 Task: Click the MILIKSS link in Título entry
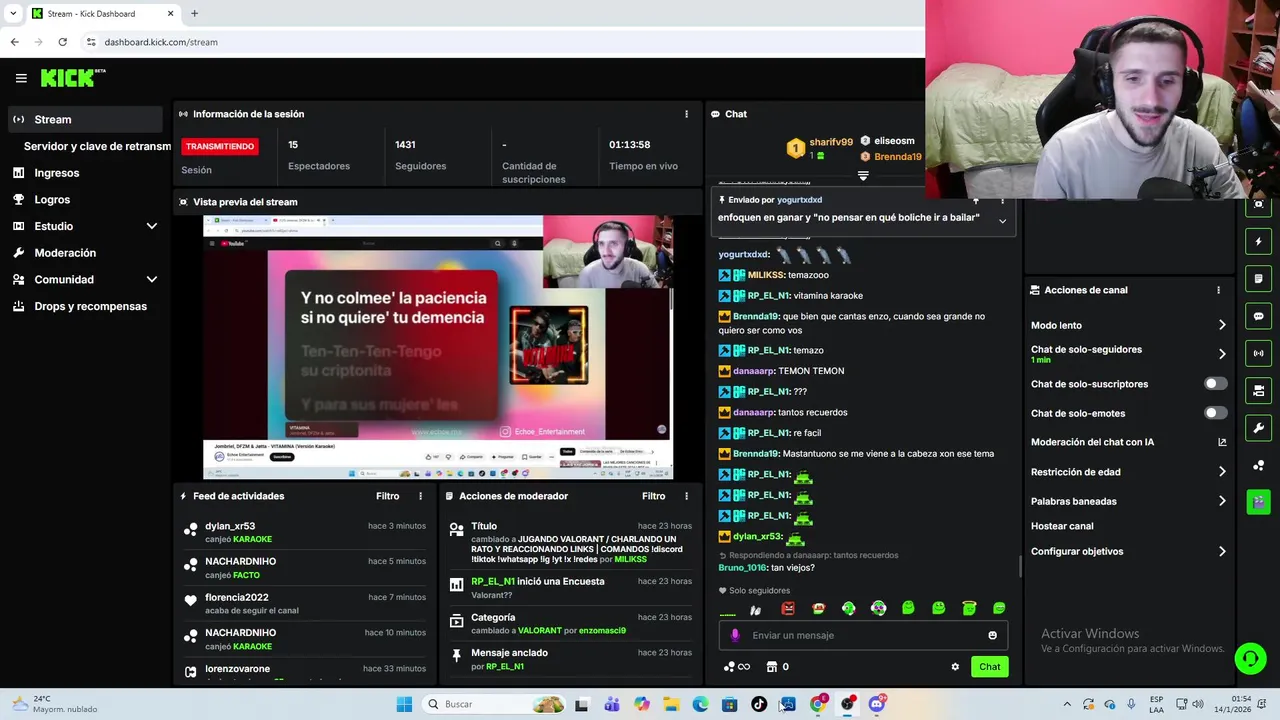point(630,560)
